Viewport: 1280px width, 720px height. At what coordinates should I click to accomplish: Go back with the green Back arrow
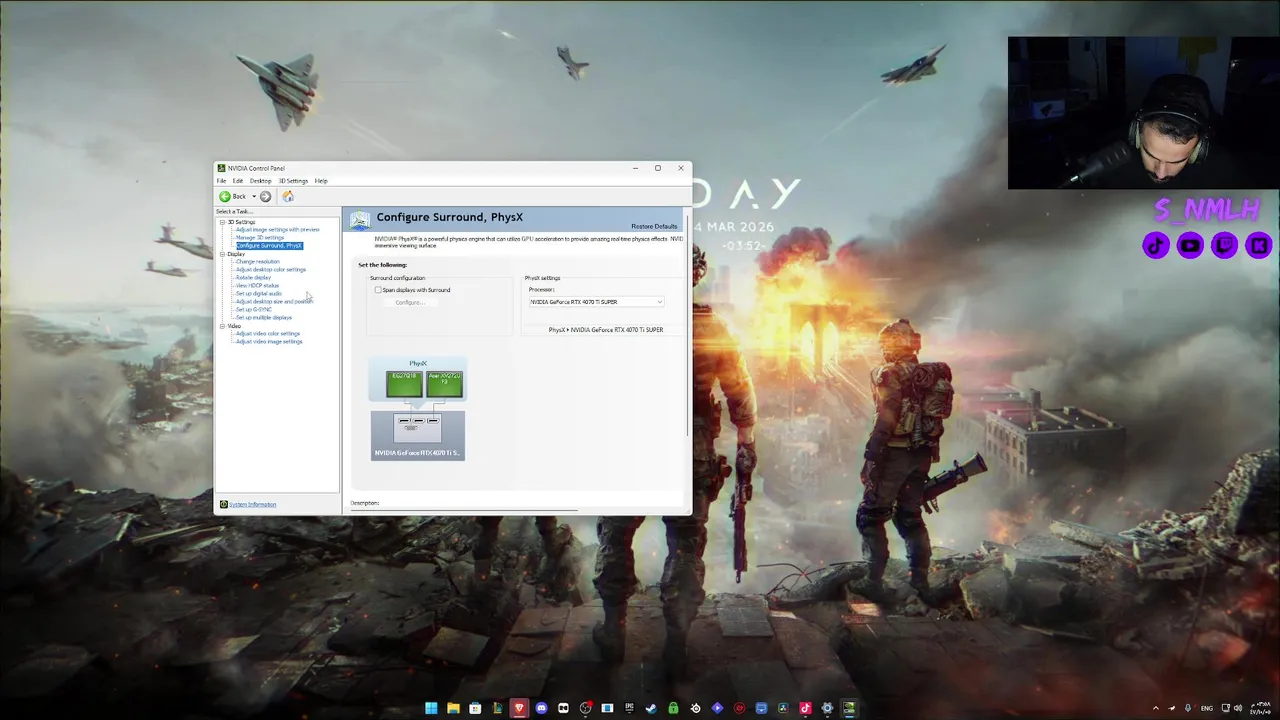point(233,196)
